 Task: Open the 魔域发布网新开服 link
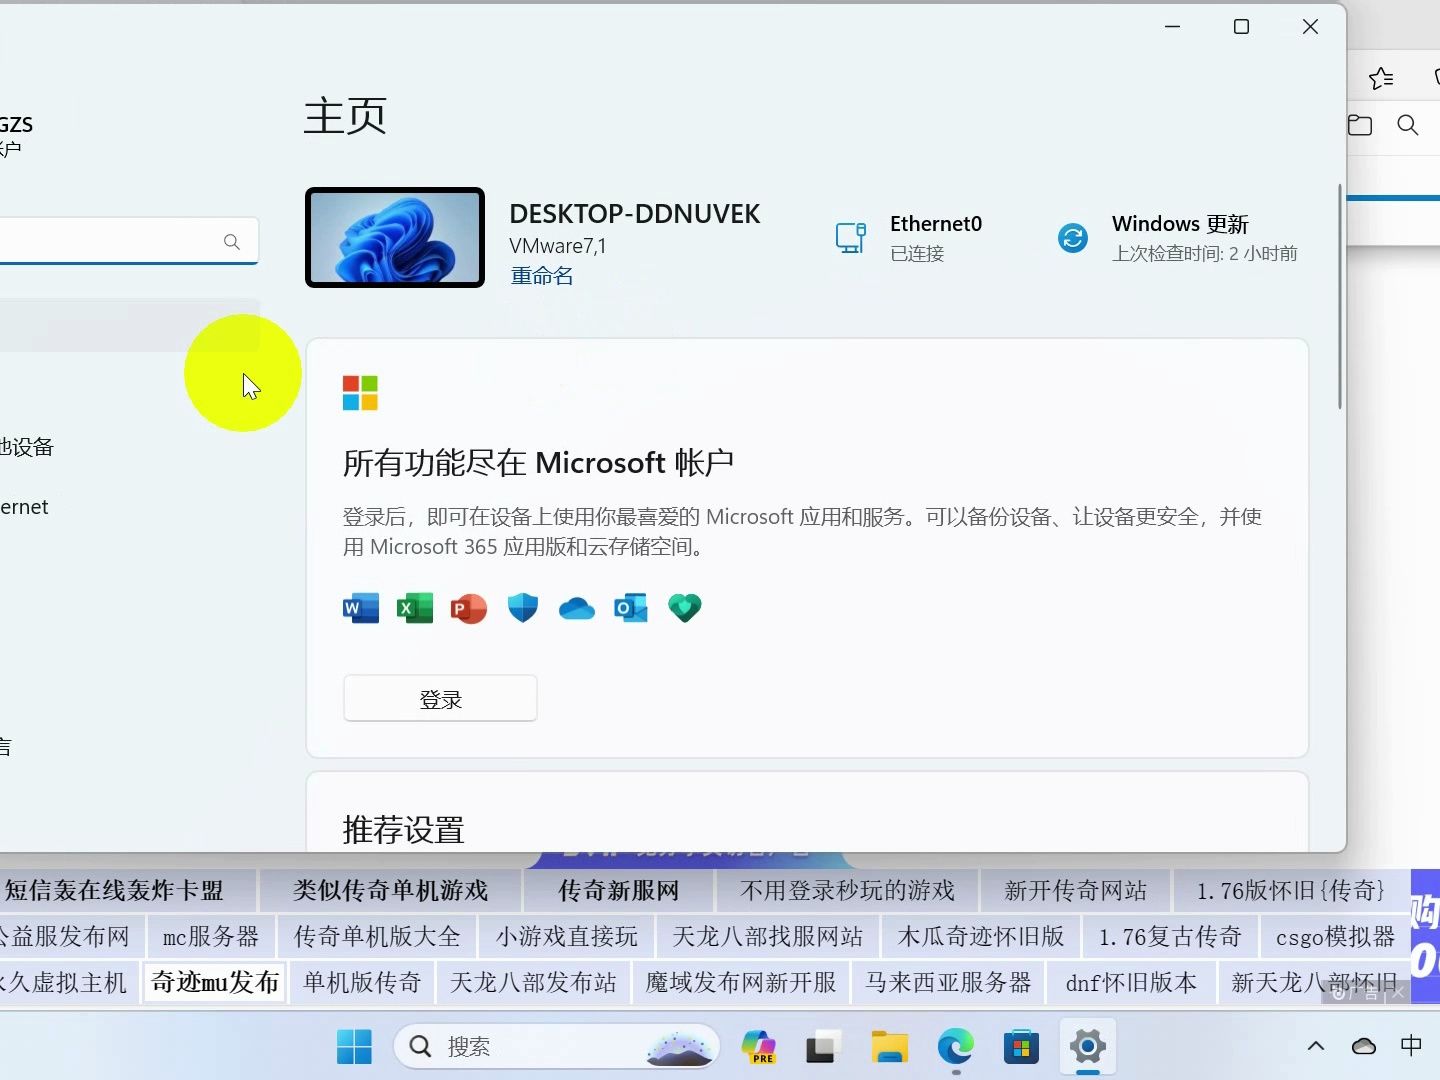[740, 982]
